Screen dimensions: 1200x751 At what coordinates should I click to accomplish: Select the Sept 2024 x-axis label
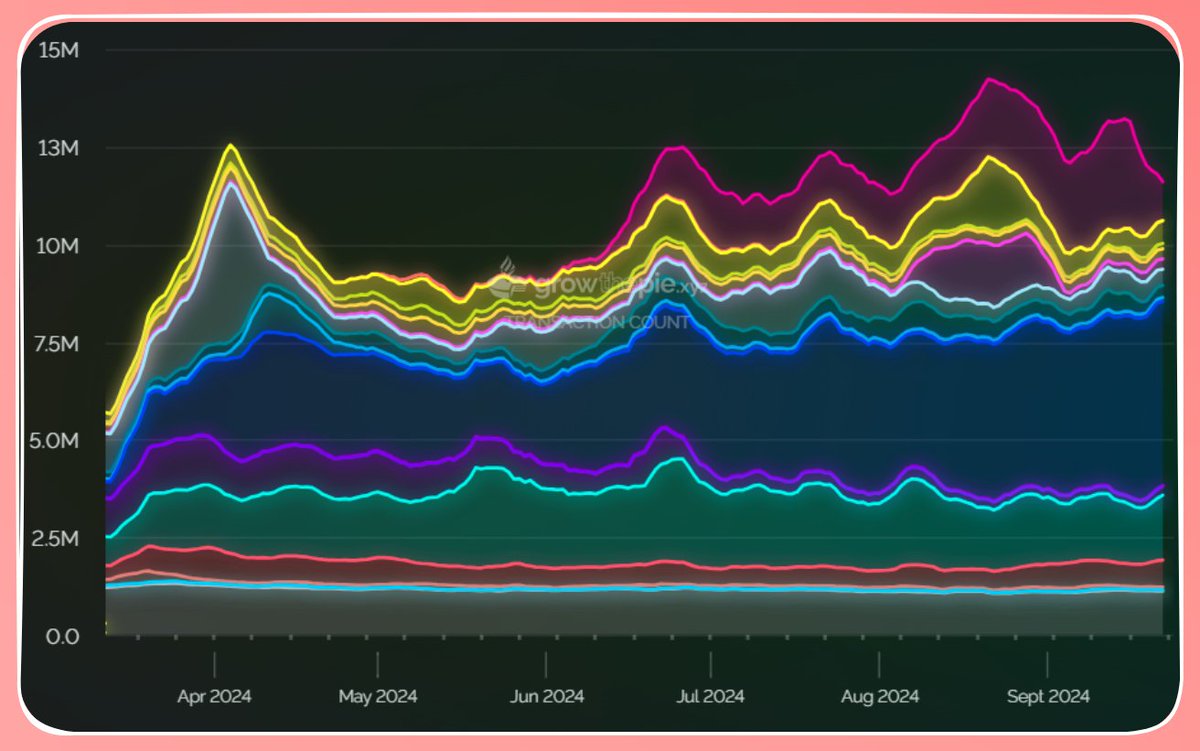pyautogui.click(x=1047, y=696)
